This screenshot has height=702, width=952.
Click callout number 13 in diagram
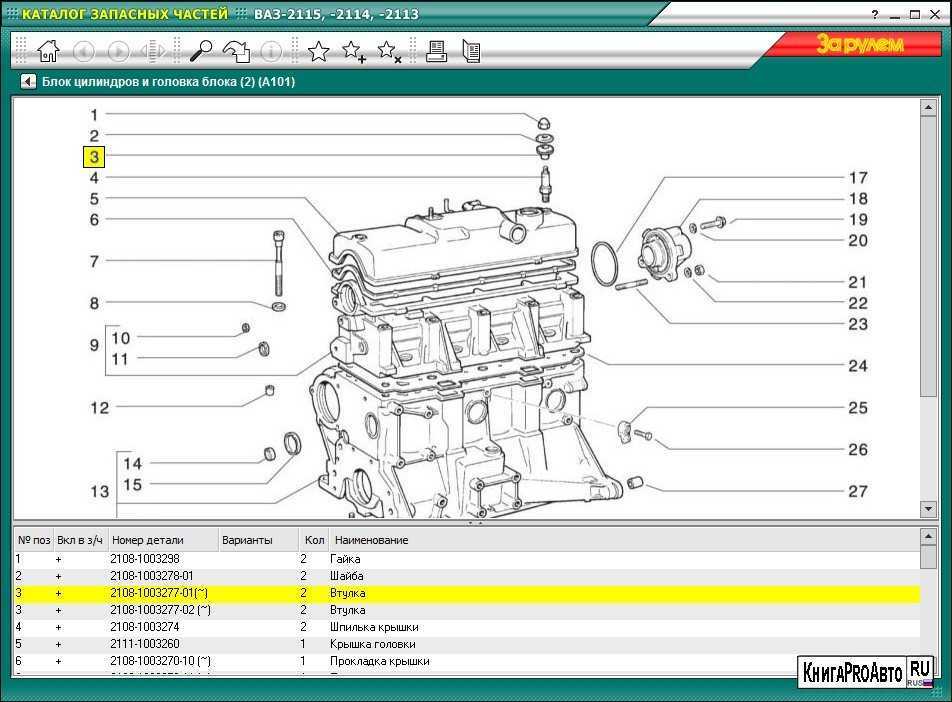click(100, 491)
